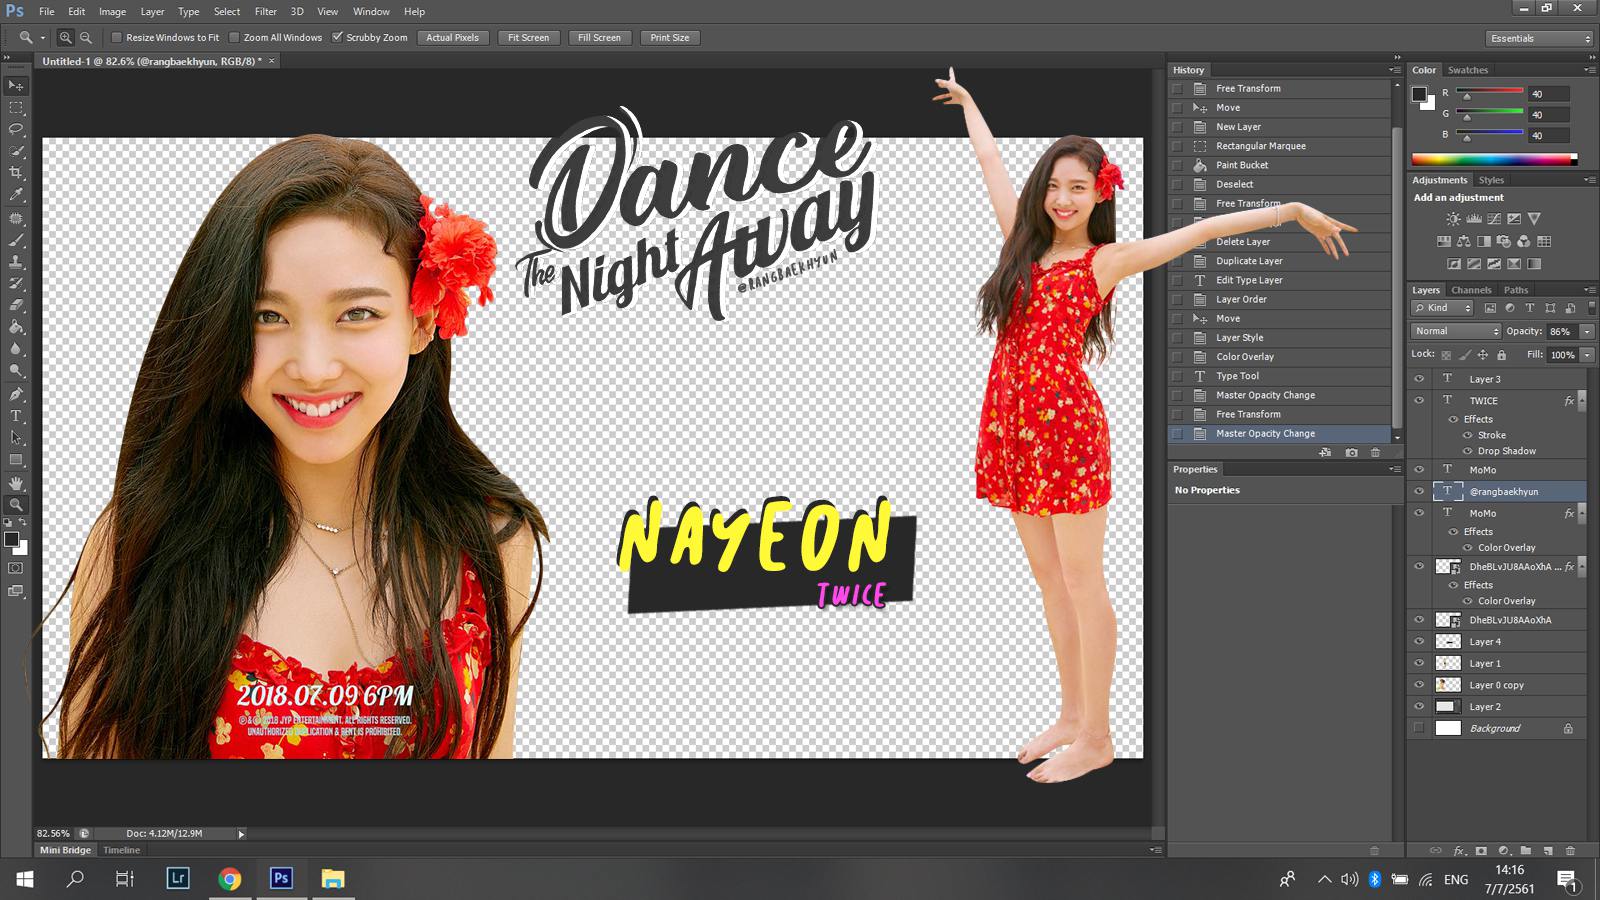This screenshot has height=900, width=1600.
Task: Select the Crop tool
Action: 16,174
